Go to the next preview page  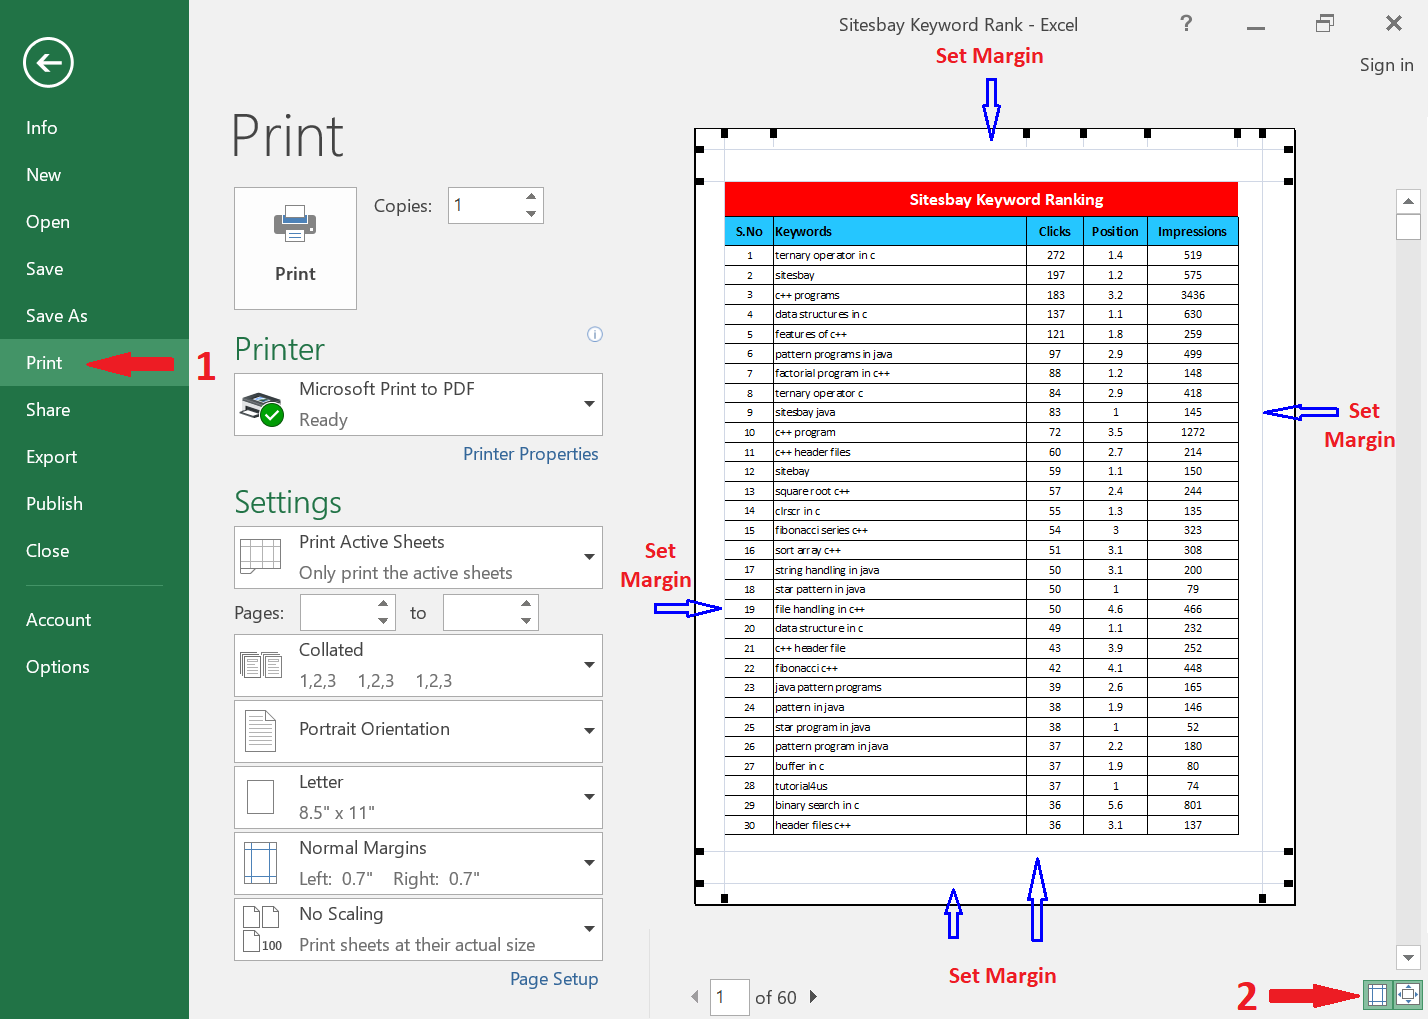click(813, 997)
